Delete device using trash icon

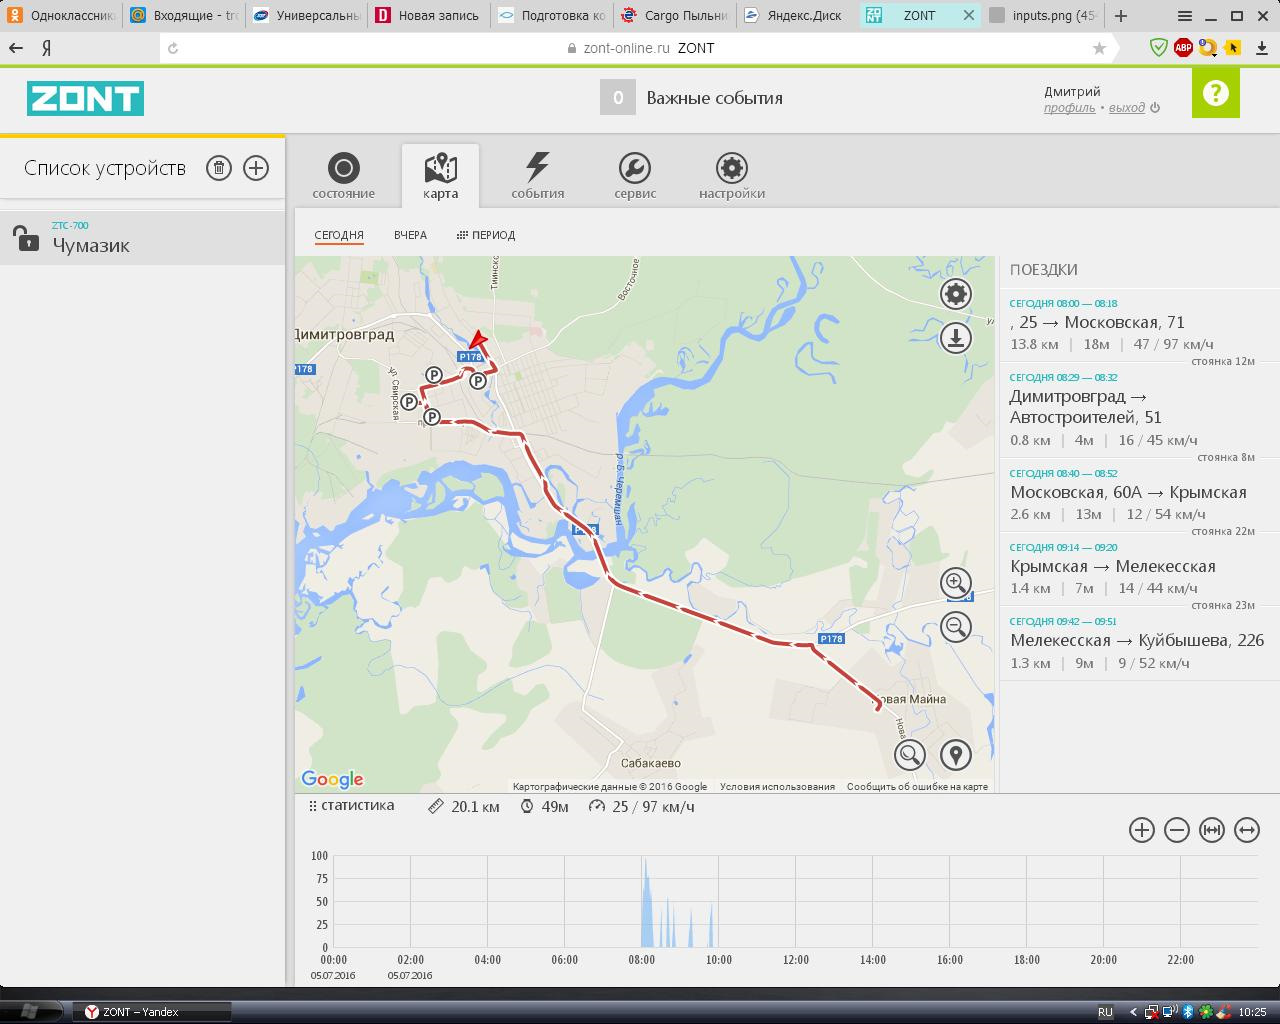(x=219, y=168)
